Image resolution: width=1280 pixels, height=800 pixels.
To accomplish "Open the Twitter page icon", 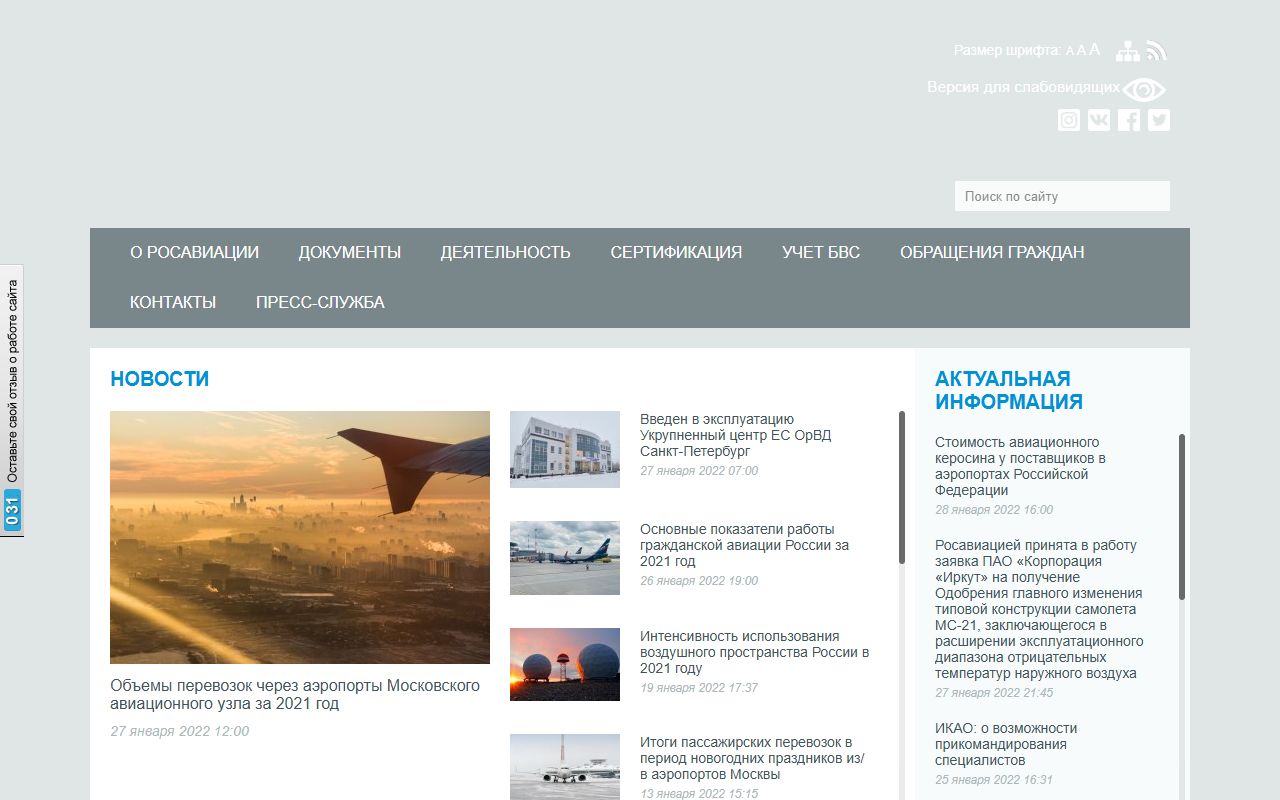I will click(x=1159, y=120).
